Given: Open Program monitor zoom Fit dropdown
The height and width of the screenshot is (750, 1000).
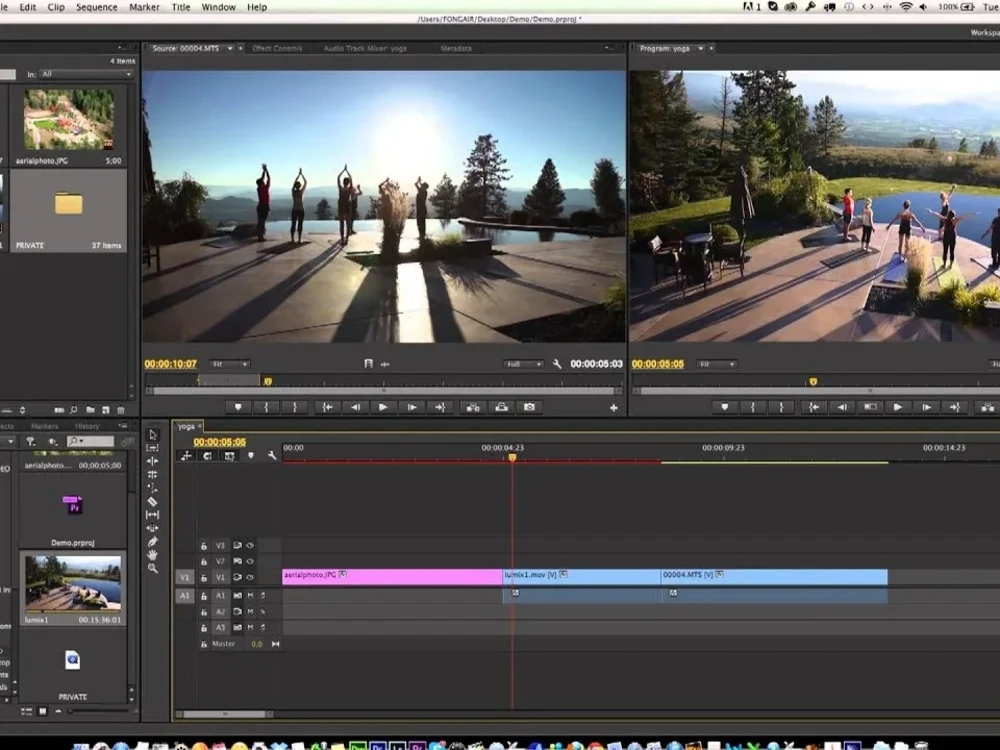Looking at the screenshot, I should point(717,364).
